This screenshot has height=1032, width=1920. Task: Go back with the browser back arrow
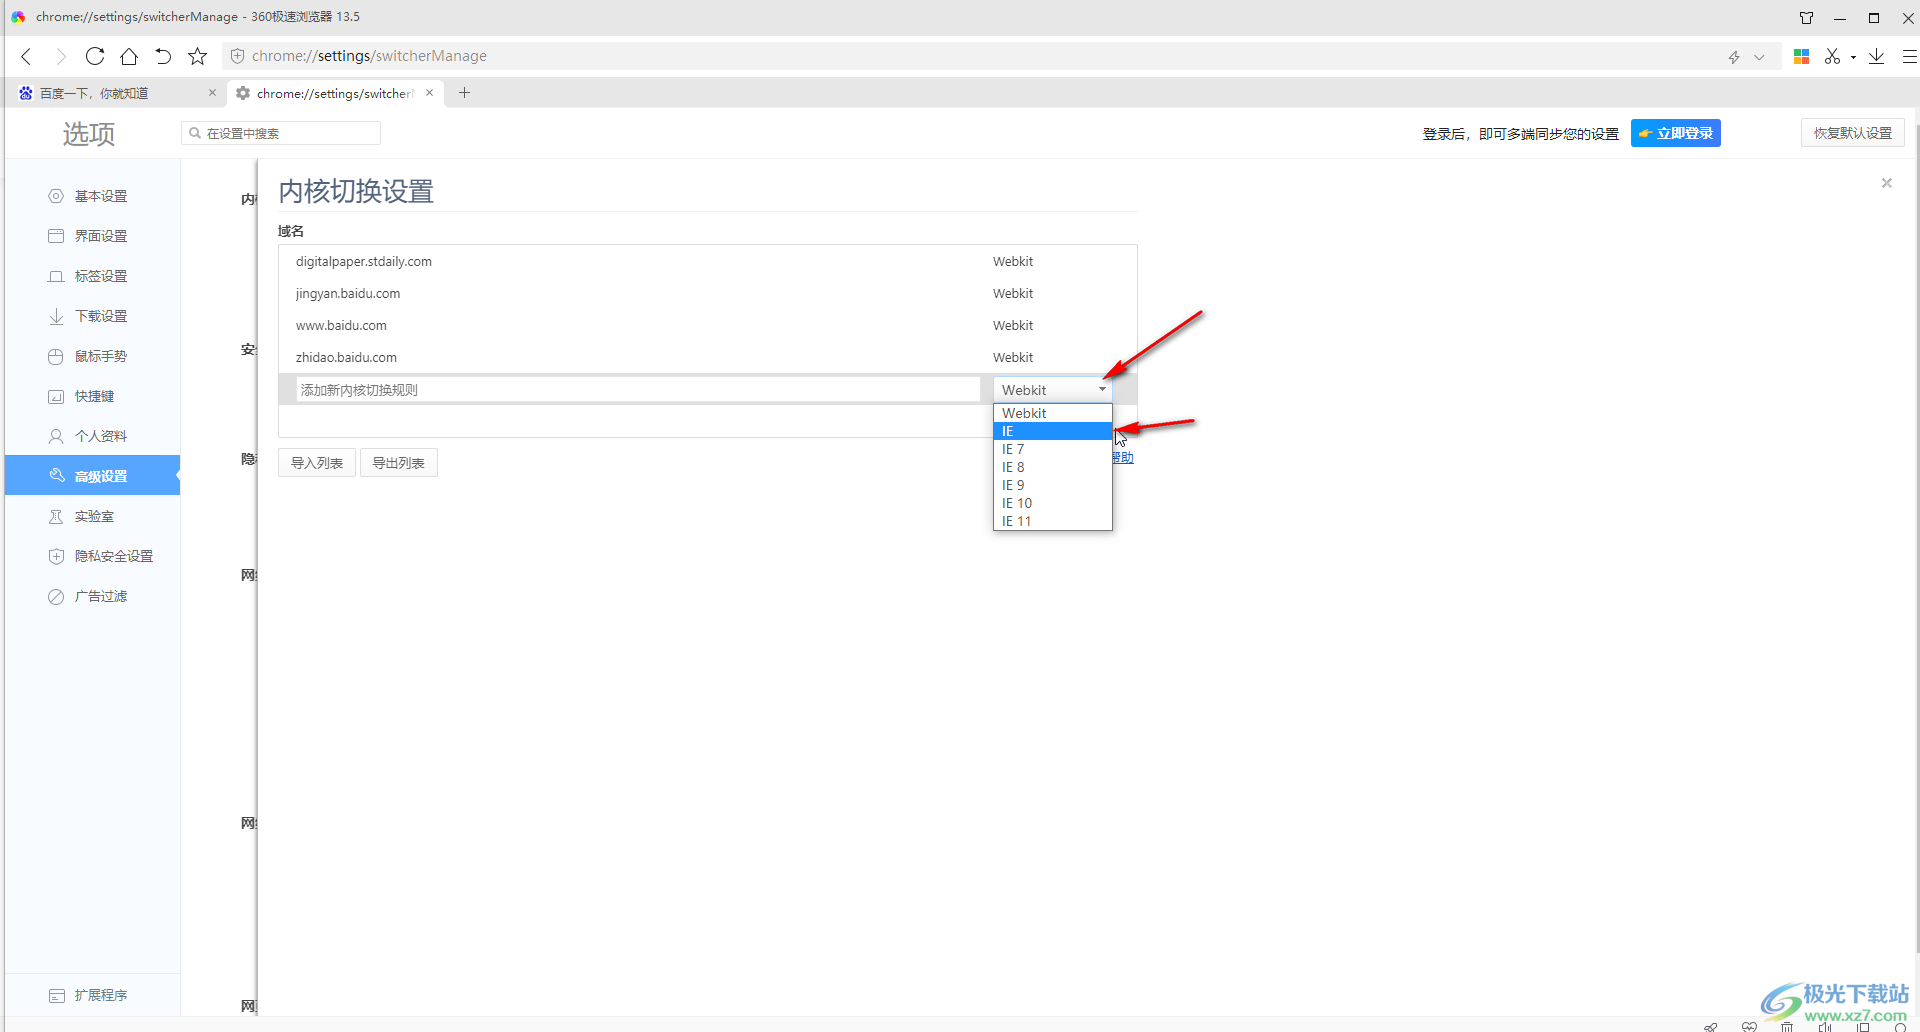point(27,56)
